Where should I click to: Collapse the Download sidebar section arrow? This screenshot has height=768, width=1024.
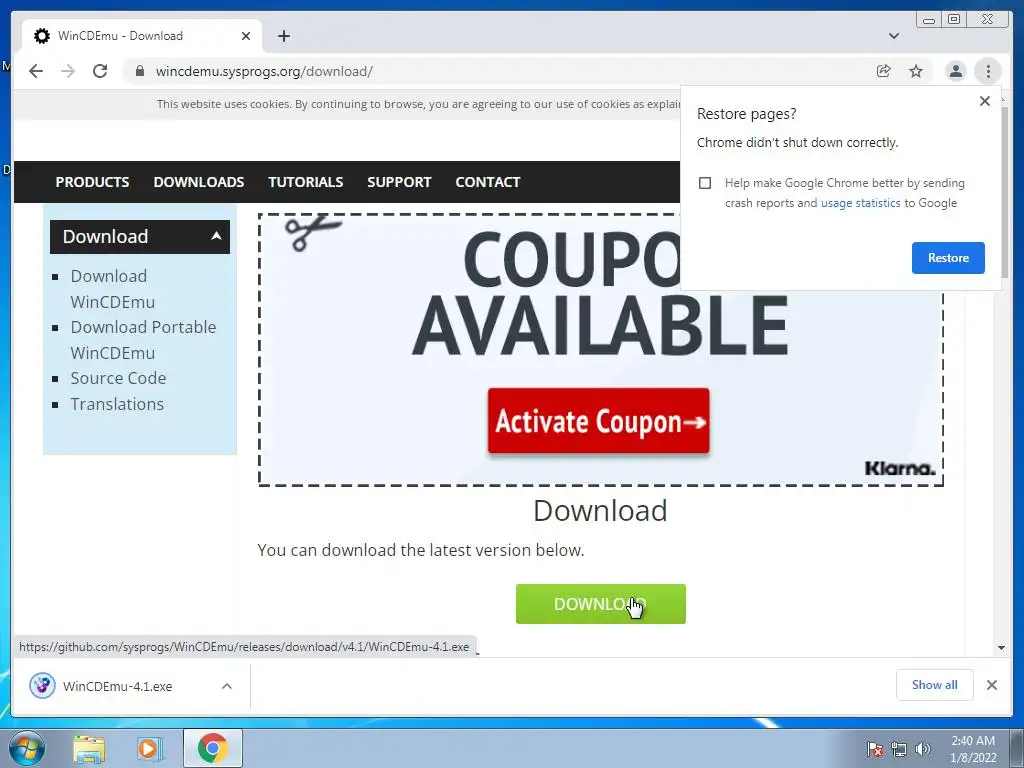pyautogui.click(x=216, y=236)
